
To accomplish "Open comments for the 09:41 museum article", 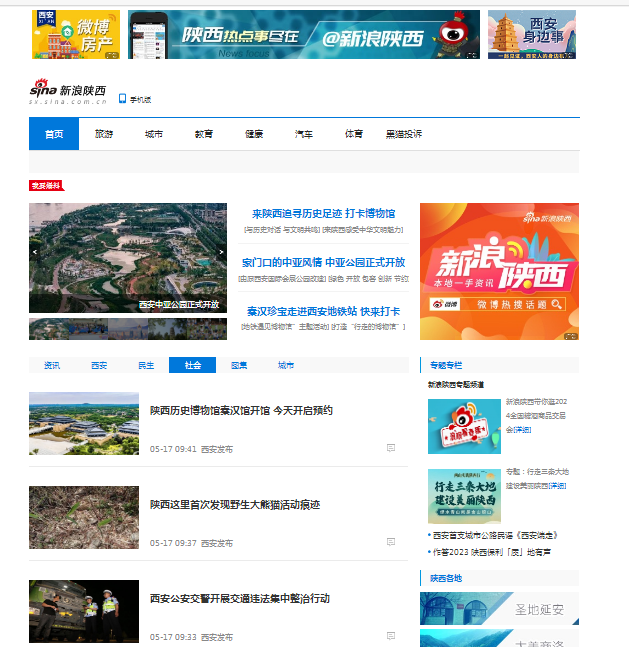I will coord(391,448).
